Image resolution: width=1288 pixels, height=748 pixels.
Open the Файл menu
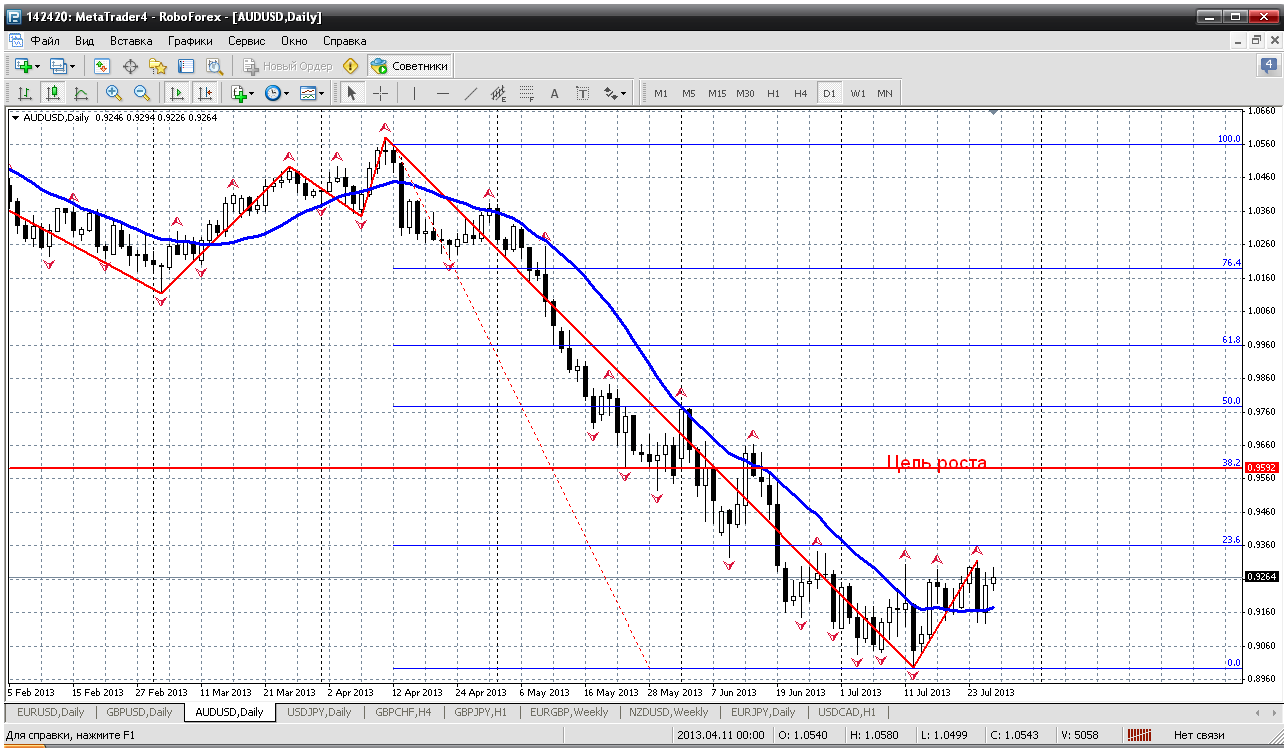coord(45,41)
